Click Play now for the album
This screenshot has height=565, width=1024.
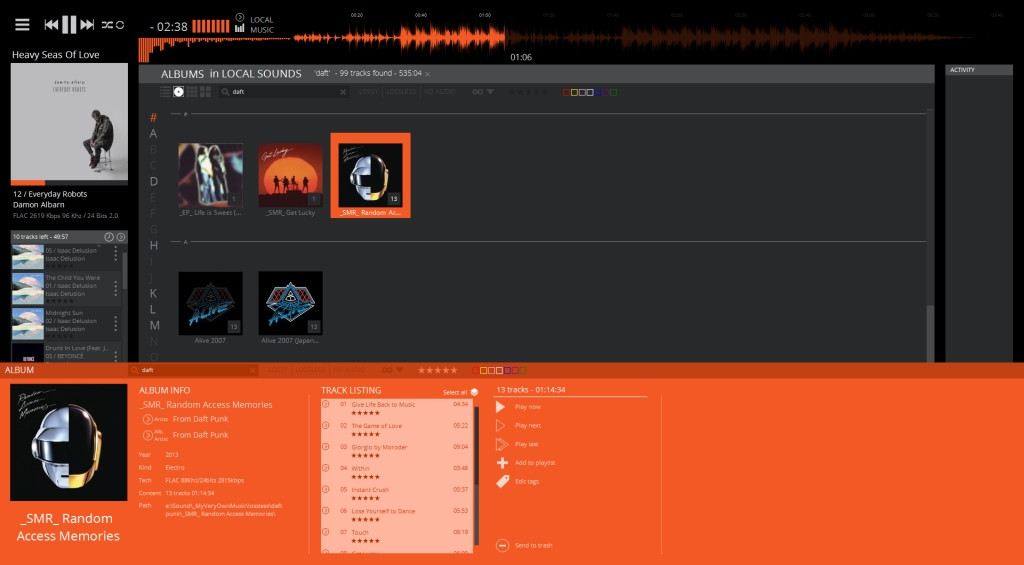(x=519, y=407)
